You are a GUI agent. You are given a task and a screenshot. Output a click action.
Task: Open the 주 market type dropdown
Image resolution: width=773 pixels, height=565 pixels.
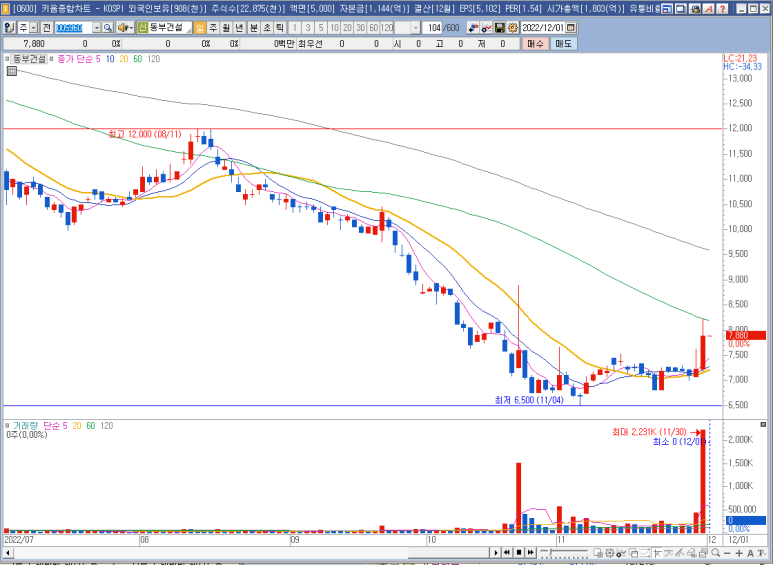(34, 28)
